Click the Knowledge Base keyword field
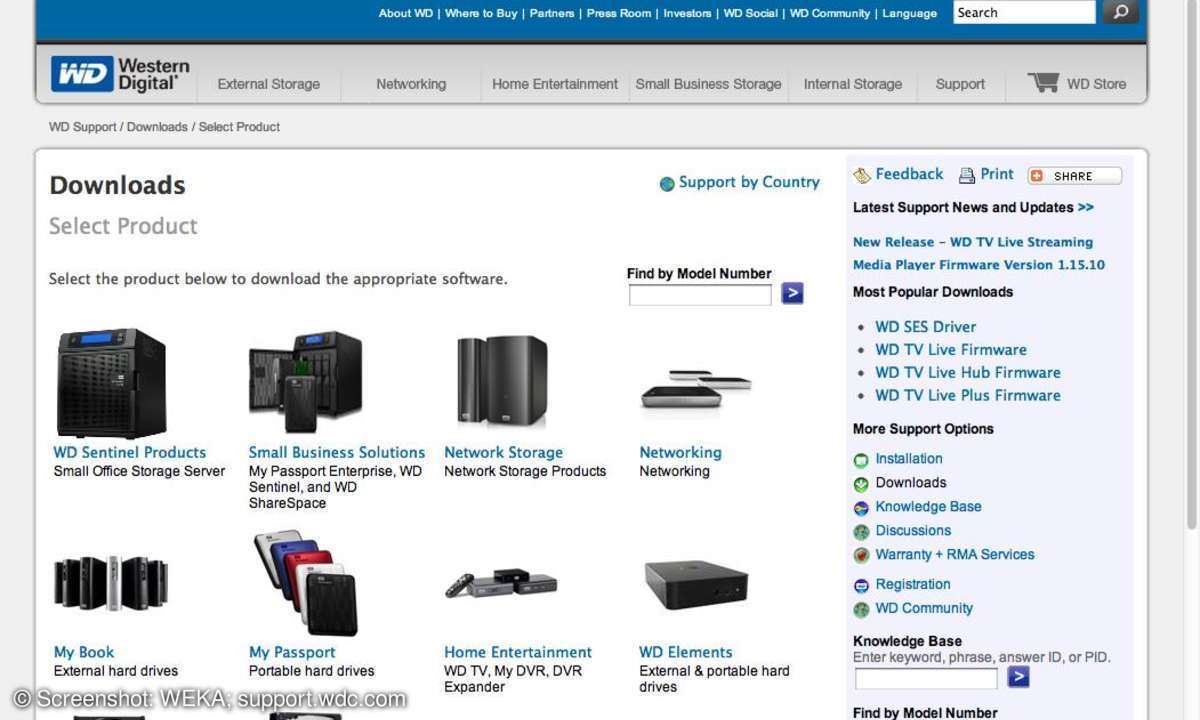Screen dimensions: 1200x720 [926, 678]
